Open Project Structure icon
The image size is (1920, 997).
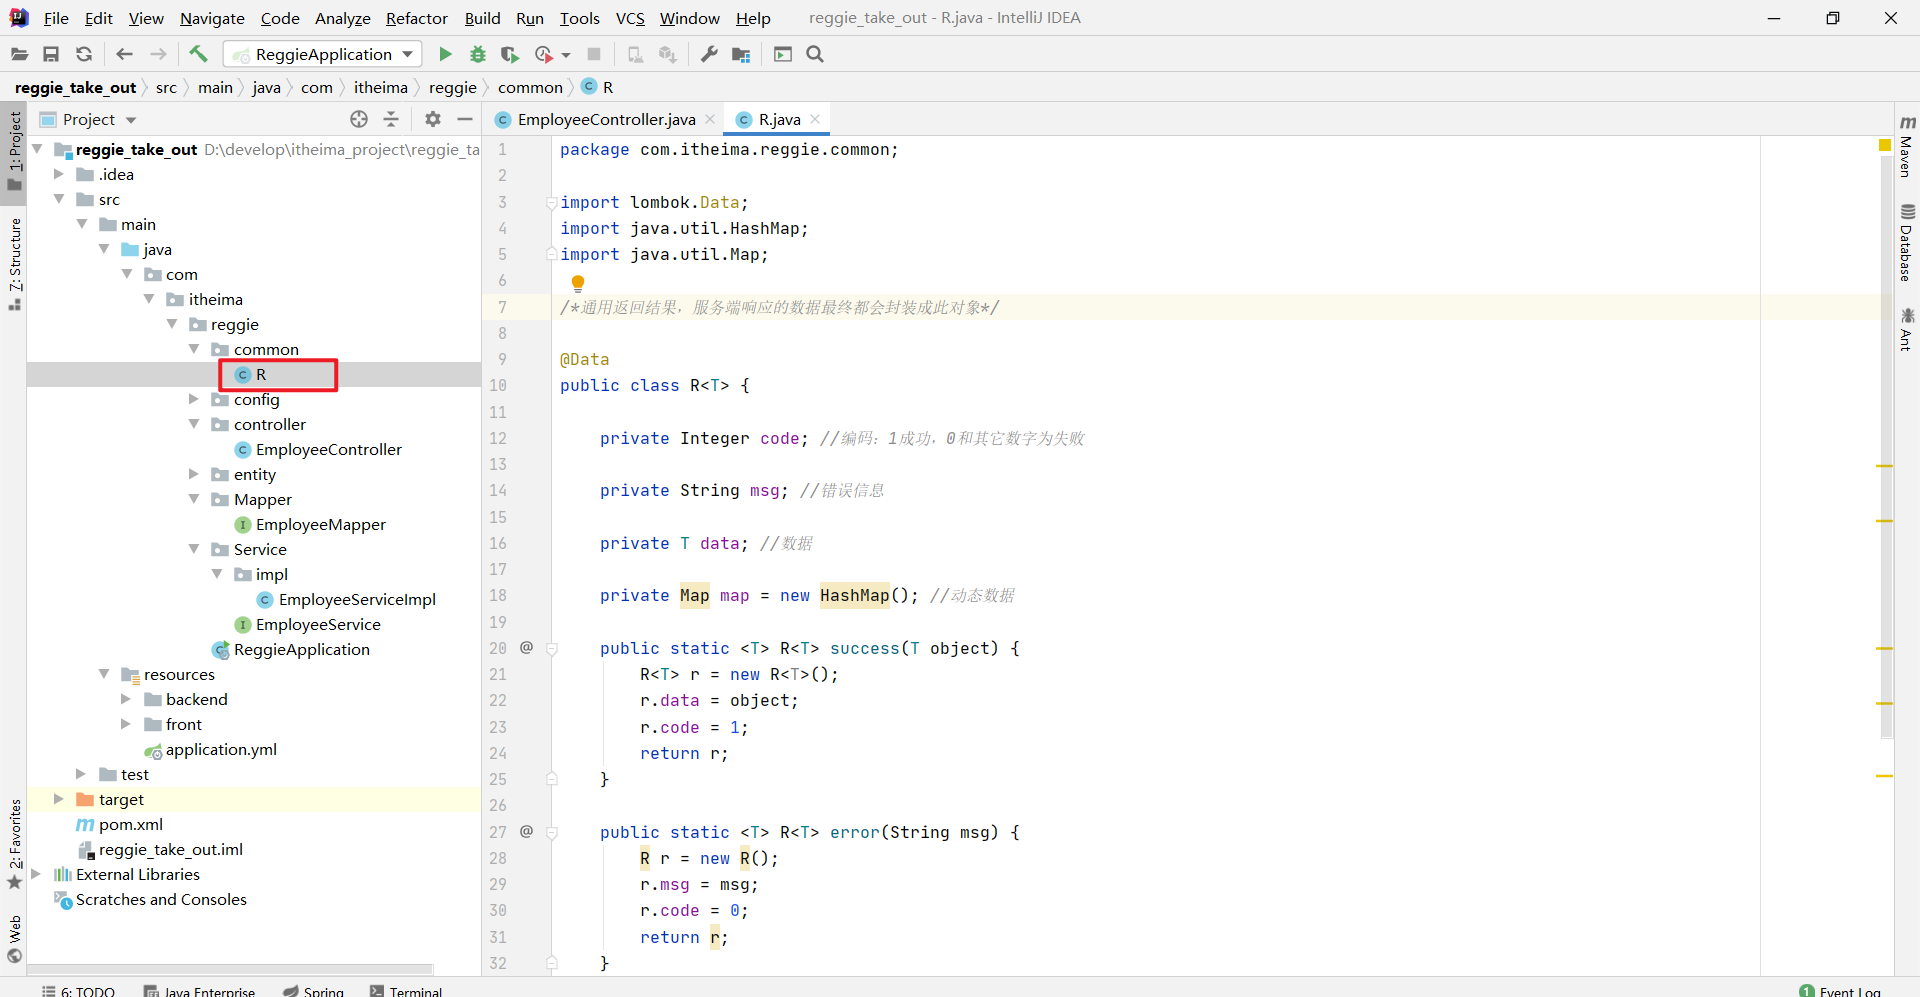point(741,54)
